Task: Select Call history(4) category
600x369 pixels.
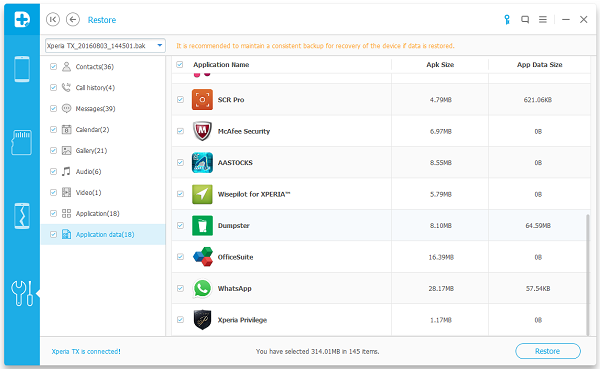Action: tap(95, 88)
